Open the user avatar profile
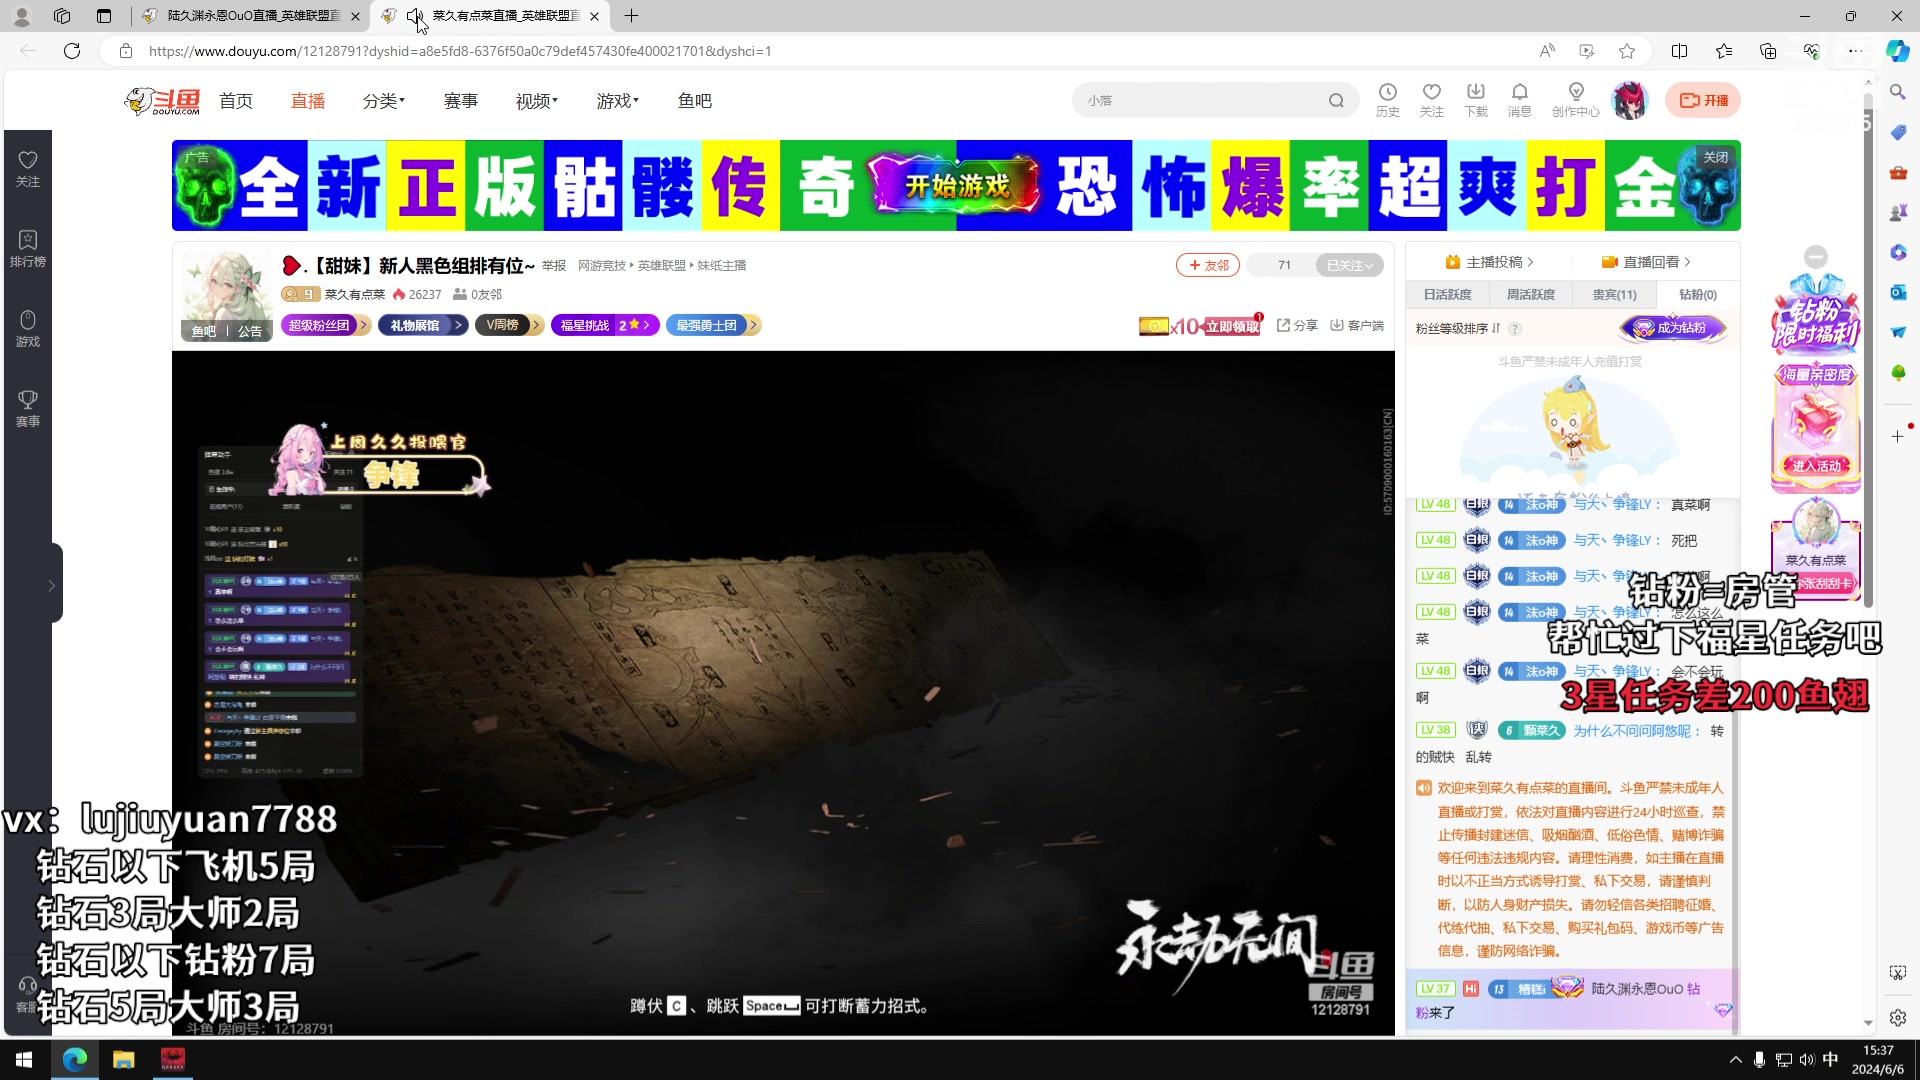This screenshot has width=1920, height=1080. click(x=1630, y=101)
